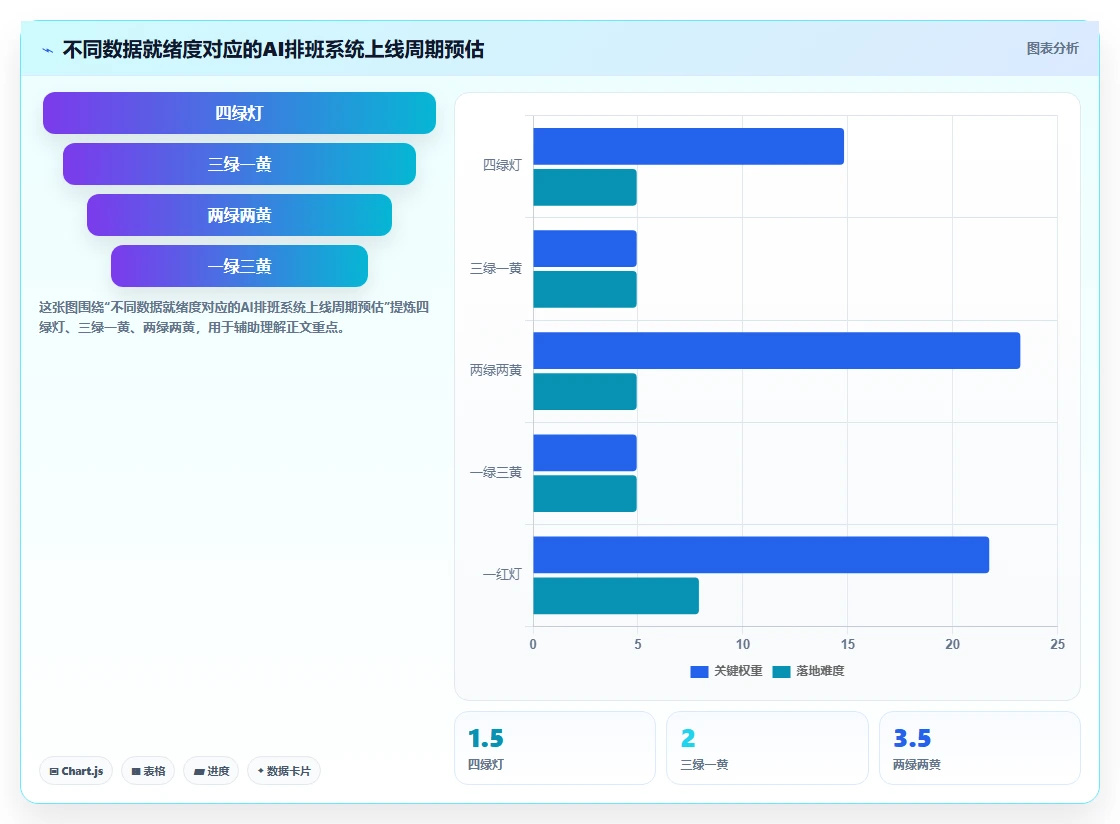
Task: Click the 一红灯 blue 关键权重 bar
Action: pyautogui.click(x=761, y=555)
